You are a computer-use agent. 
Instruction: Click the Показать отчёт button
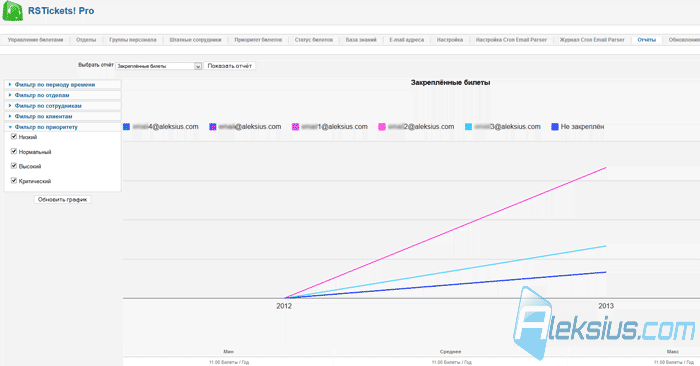pyautogui.click(x=230, y=66)
